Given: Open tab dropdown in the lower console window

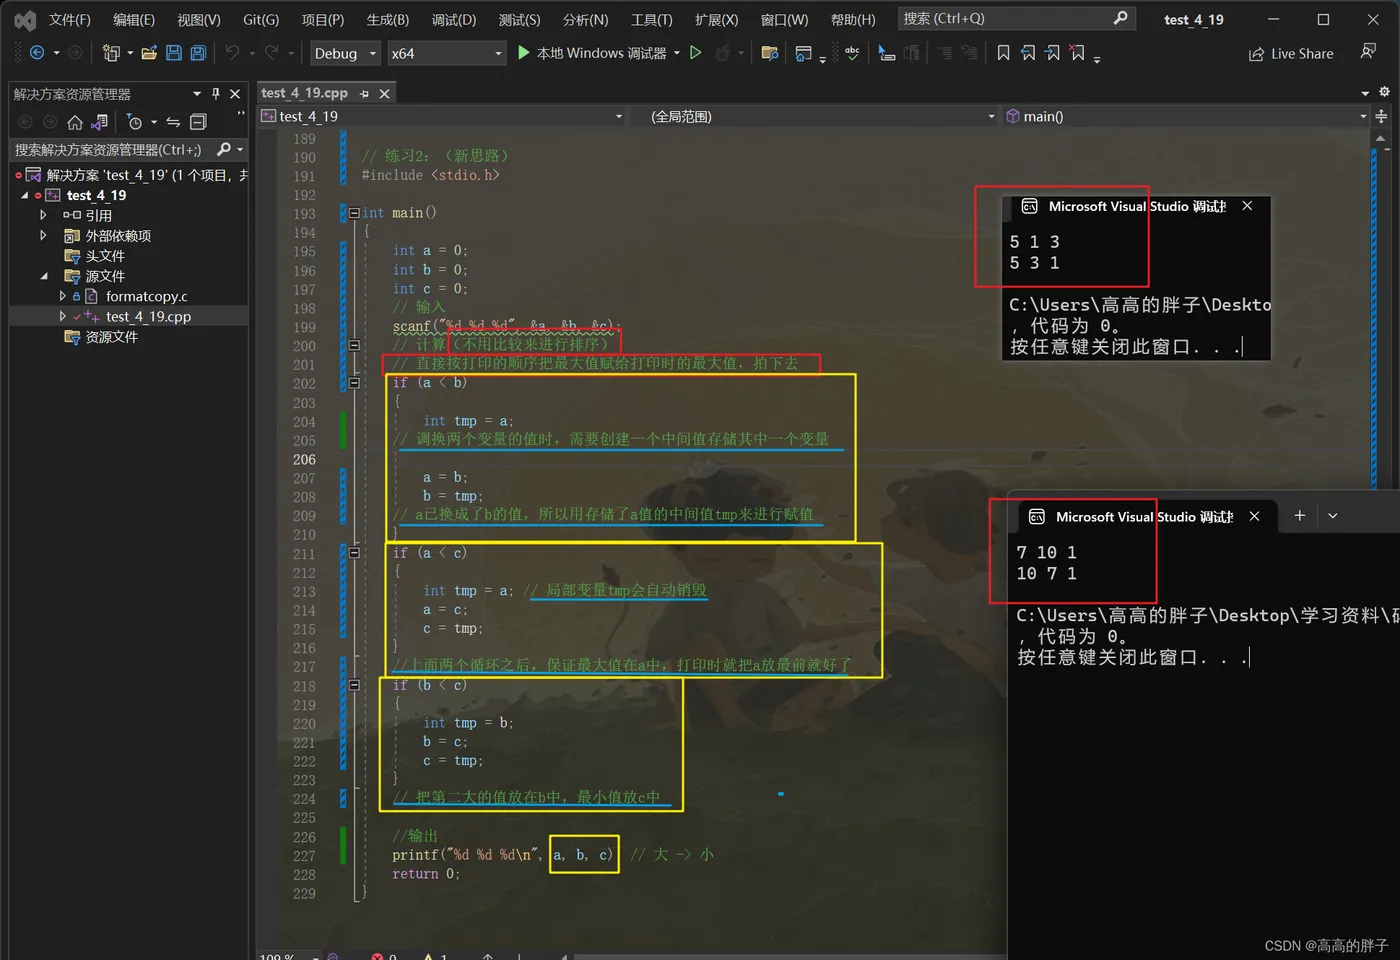Looking at the screenshot, I should [x=1333, y=516].
